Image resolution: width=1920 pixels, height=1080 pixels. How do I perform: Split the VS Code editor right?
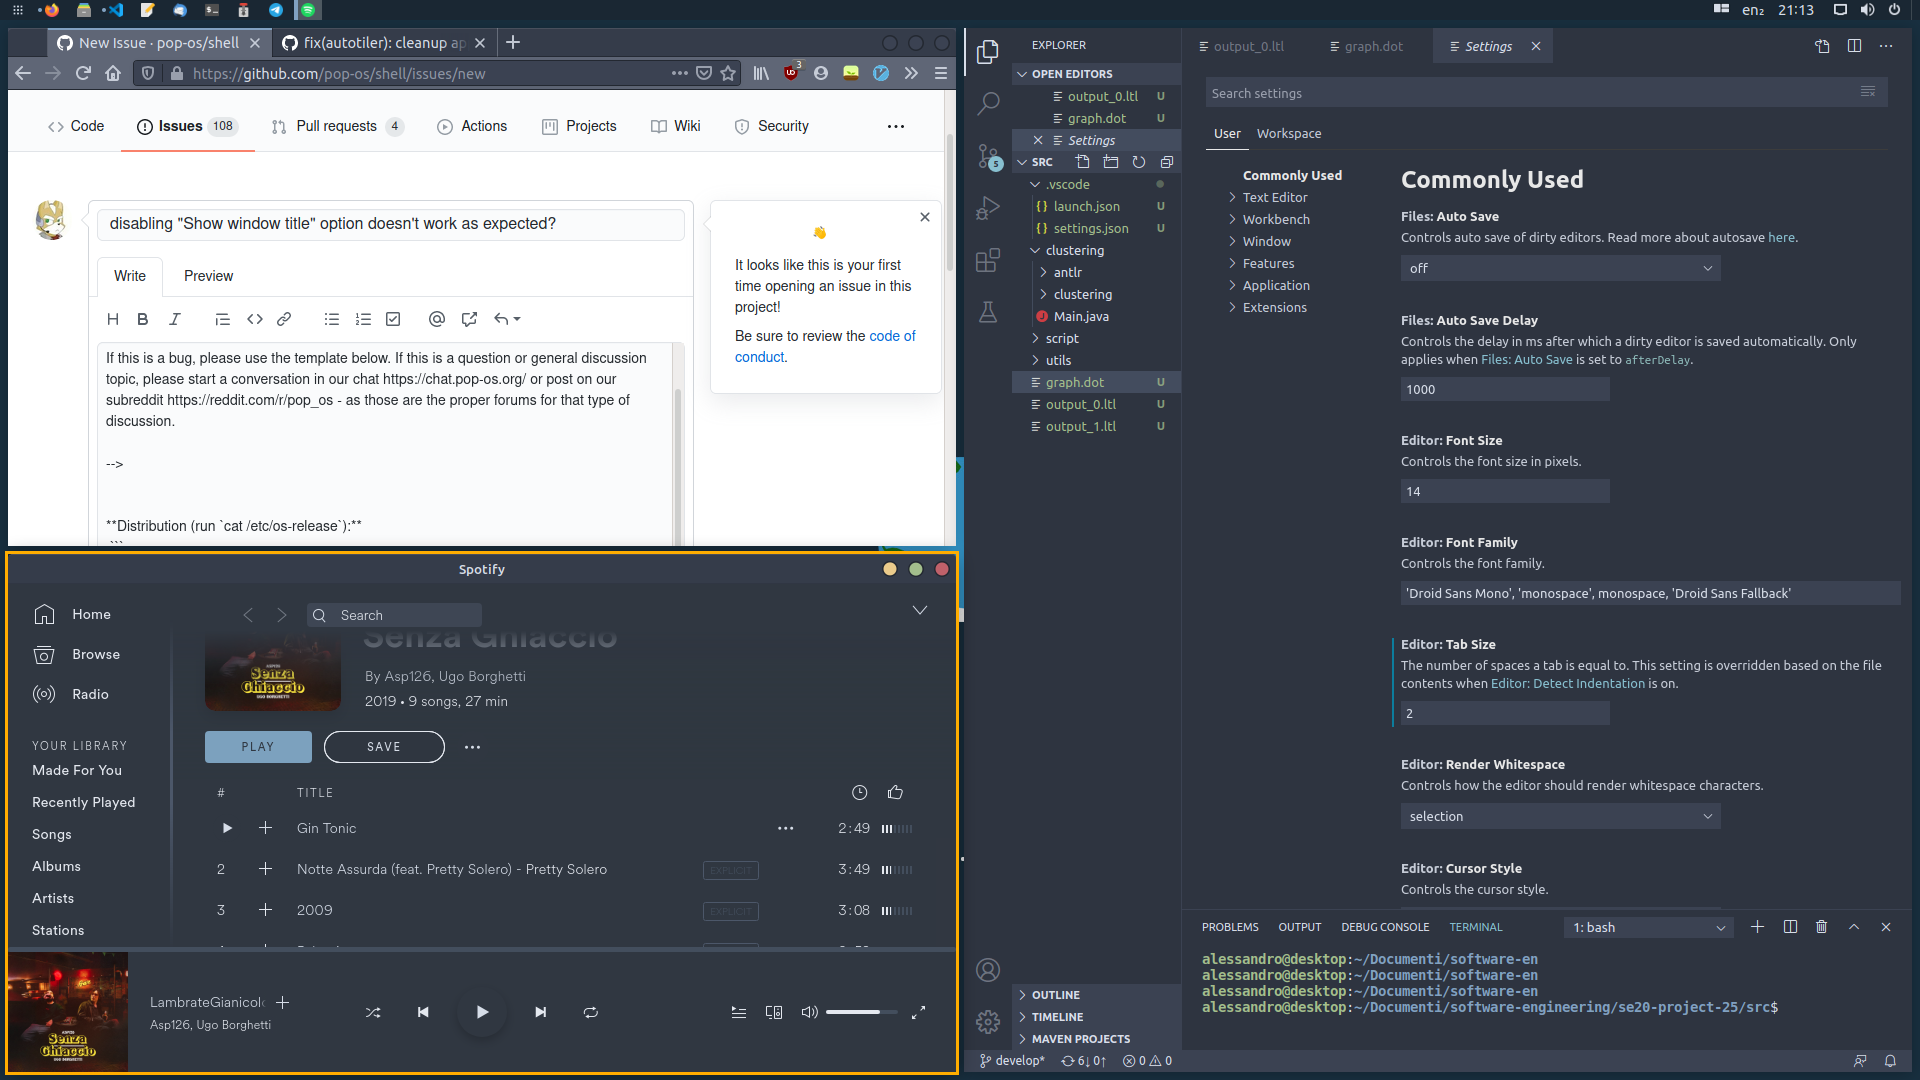(x=1854, y=46)
